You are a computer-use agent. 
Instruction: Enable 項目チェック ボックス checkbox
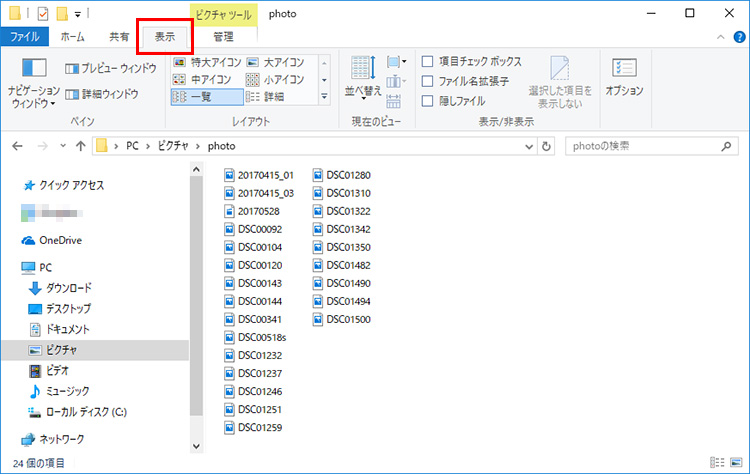pos(428,62)
